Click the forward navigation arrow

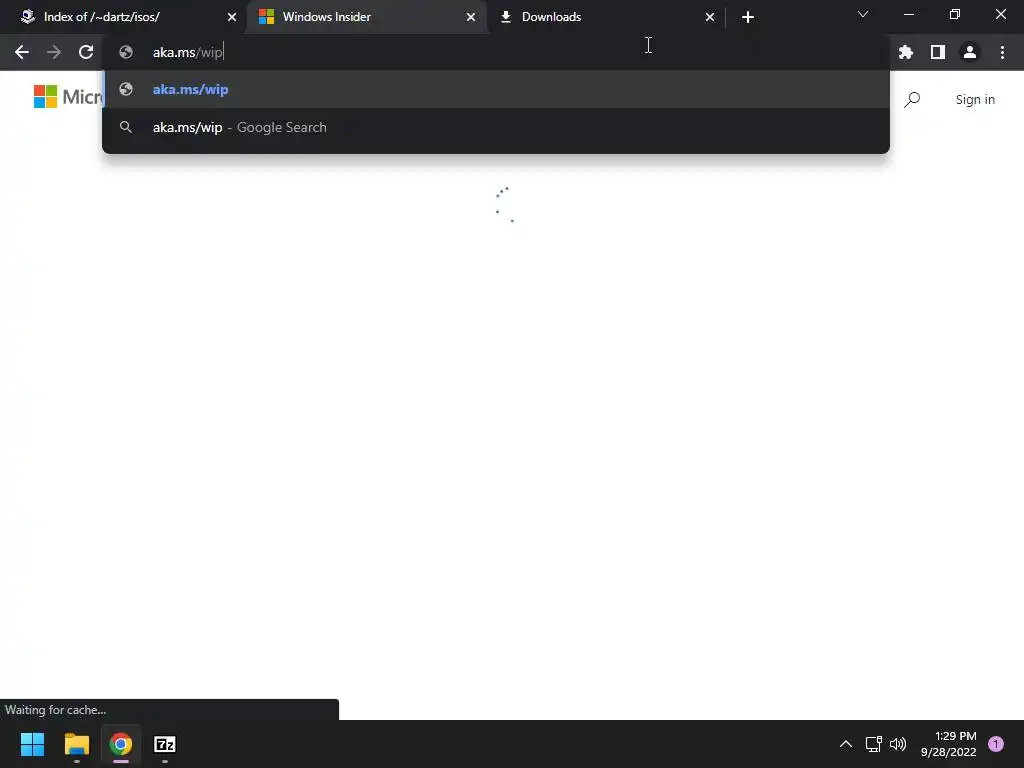click(x=54, y=52)
